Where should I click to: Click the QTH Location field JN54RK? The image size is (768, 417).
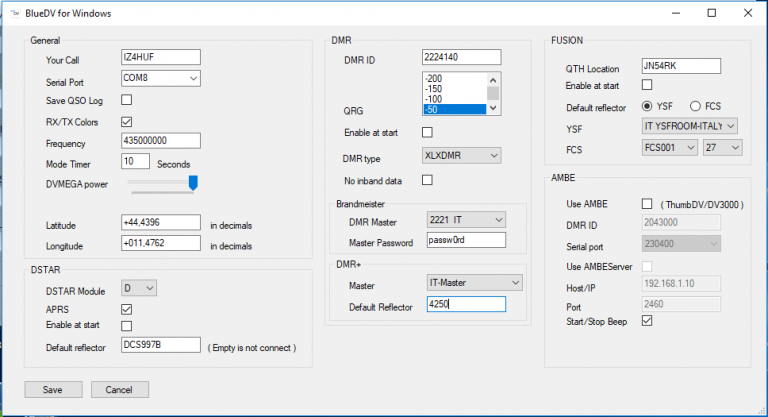click(x=681, y=66)
